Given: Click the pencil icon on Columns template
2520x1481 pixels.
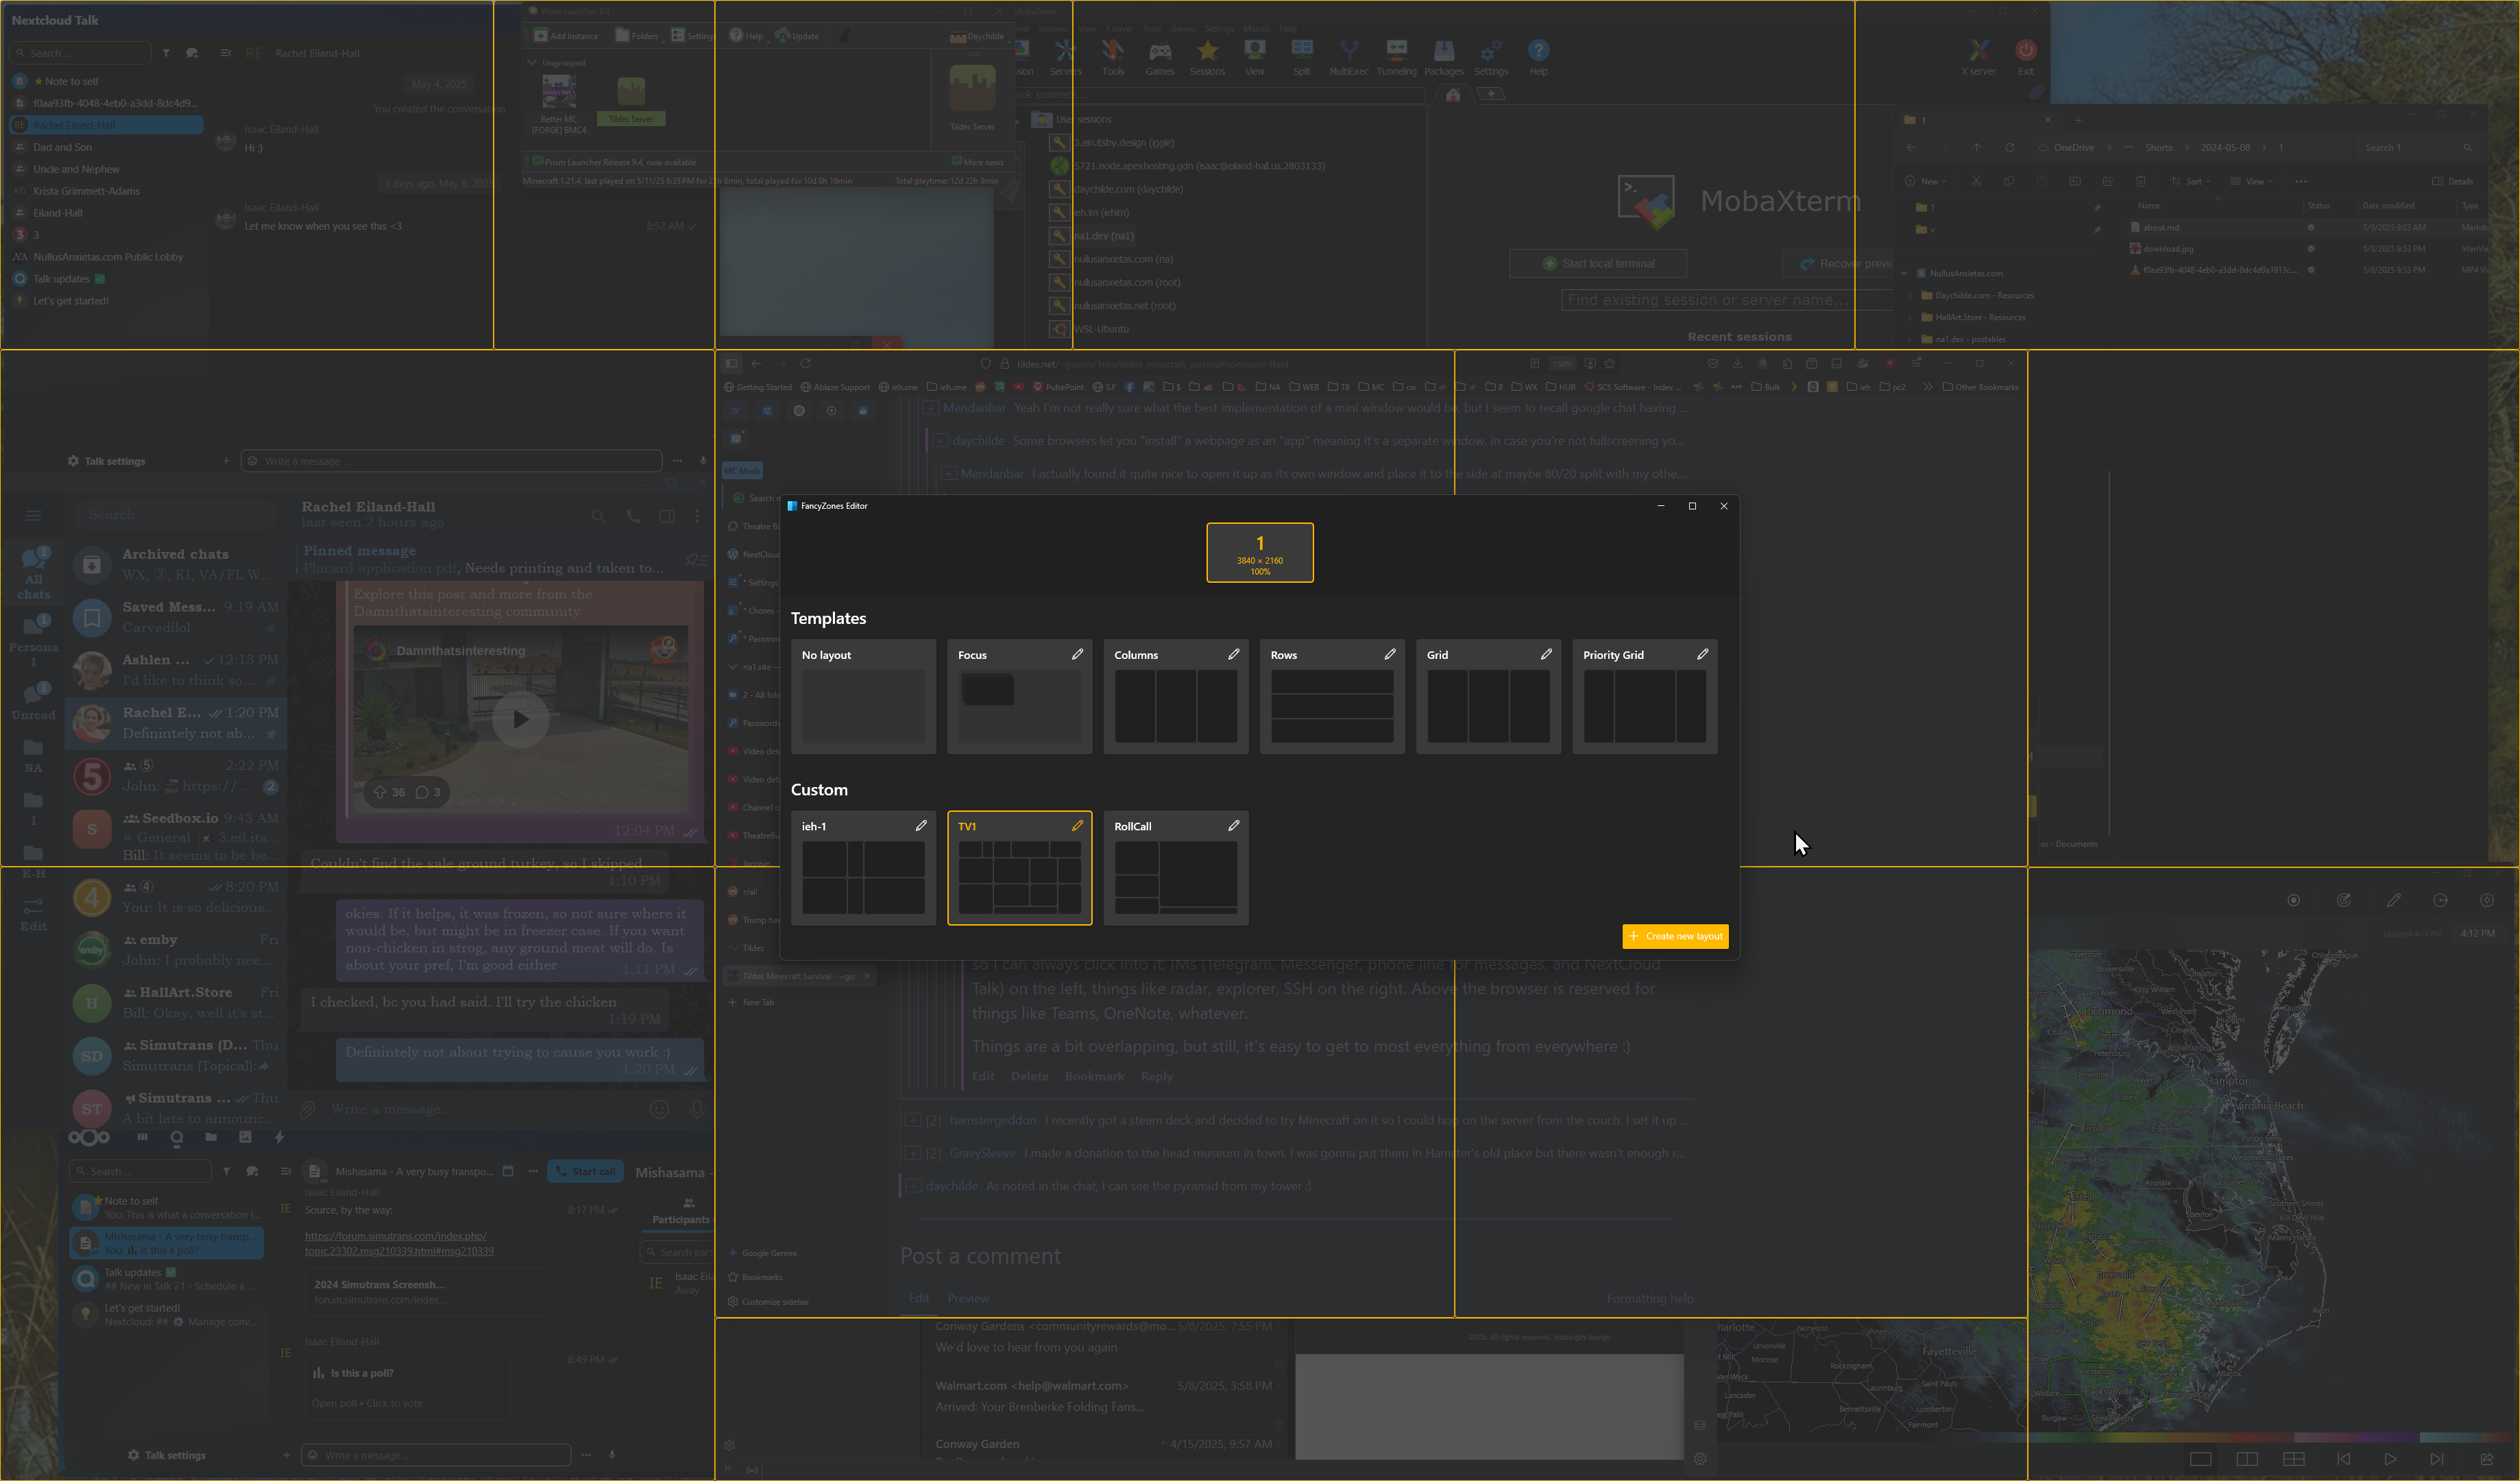Looking at the screenshot, I should (1233, 654).
